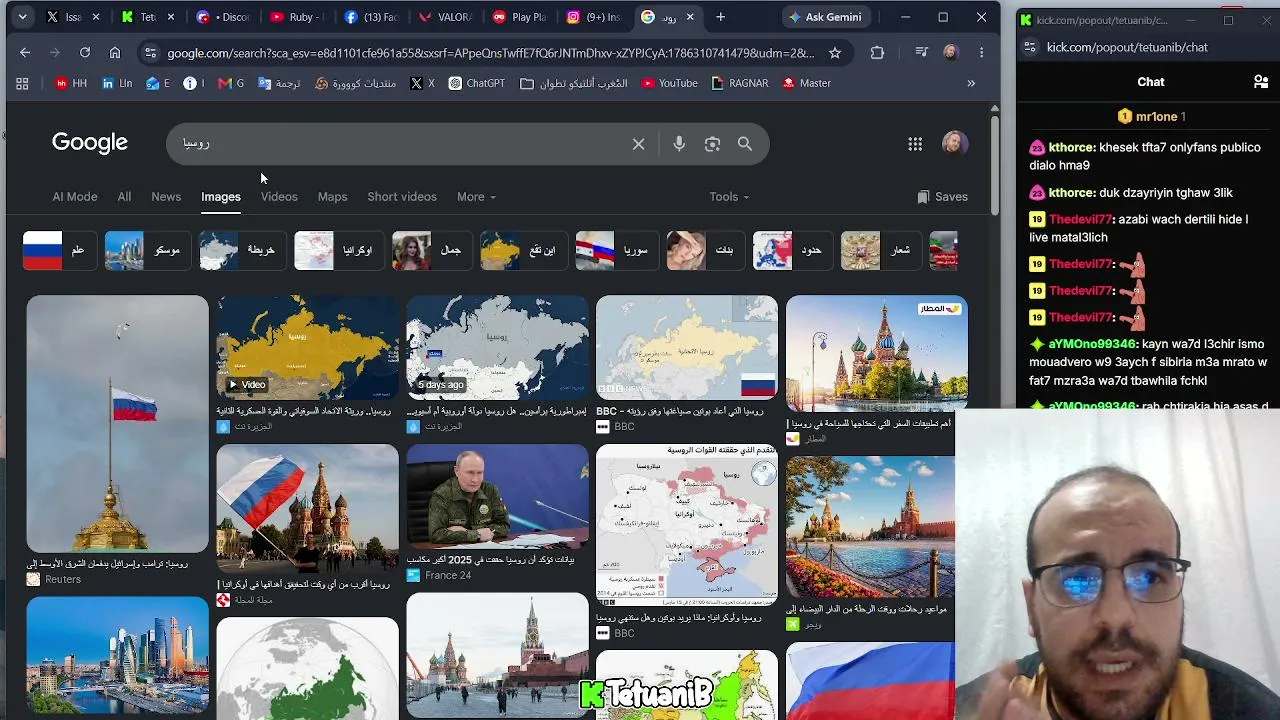Open the Google account avatar menu
Image resolution: width=1280 pixels, height=720 pixels.
(955, 143)
